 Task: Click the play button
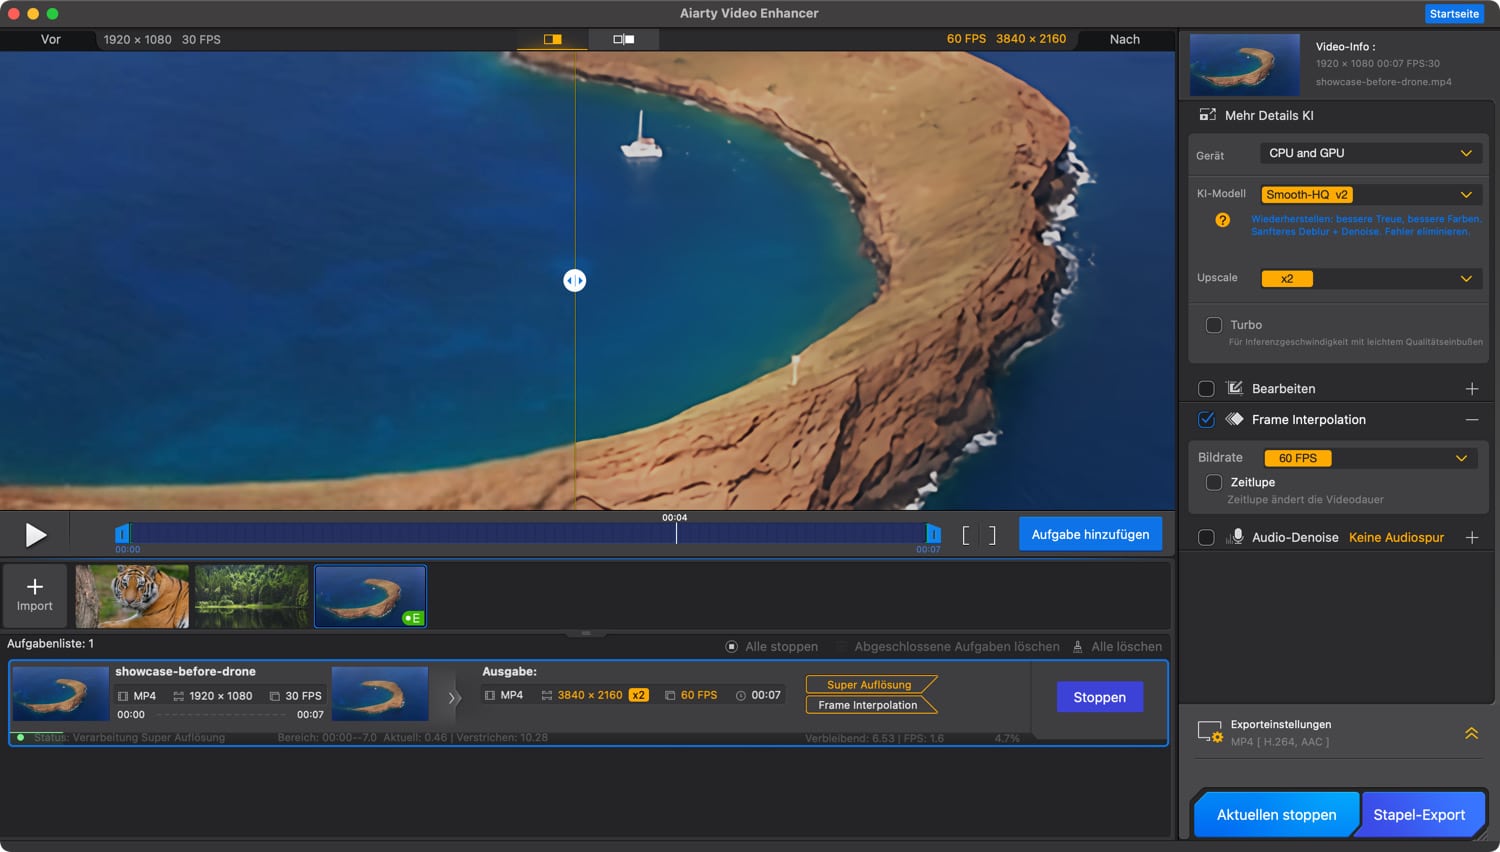point(36,535)
